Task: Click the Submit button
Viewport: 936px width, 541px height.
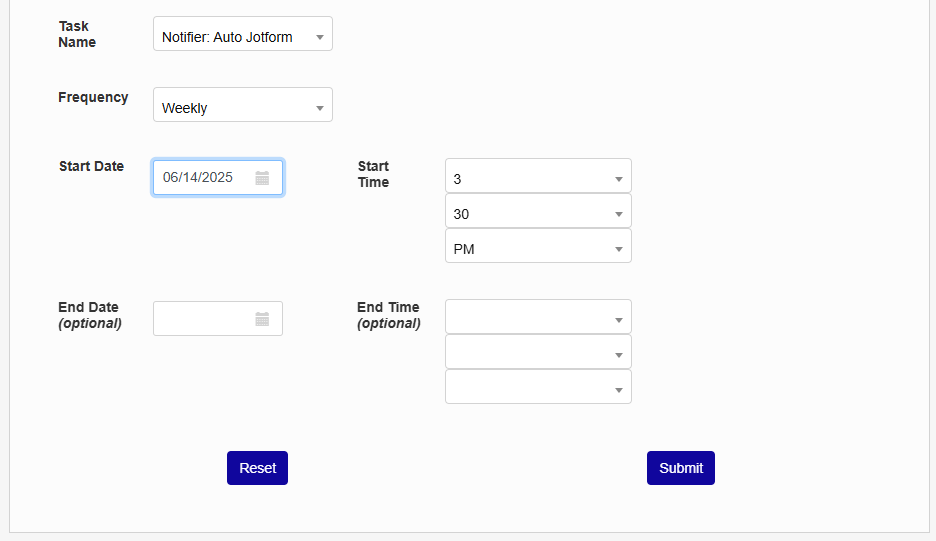Action: click(x=681, y=468)
